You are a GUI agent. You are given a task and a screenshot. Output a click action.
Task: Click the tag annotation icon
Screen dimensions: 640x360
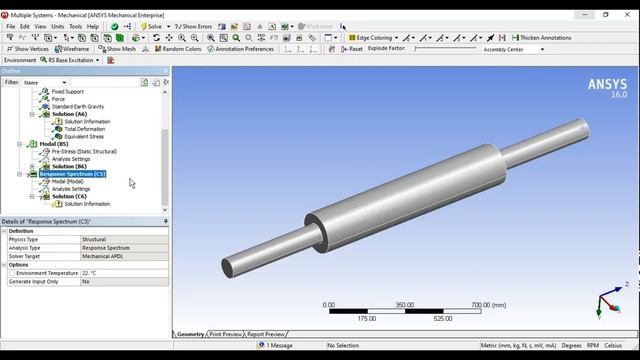(312, 38)
